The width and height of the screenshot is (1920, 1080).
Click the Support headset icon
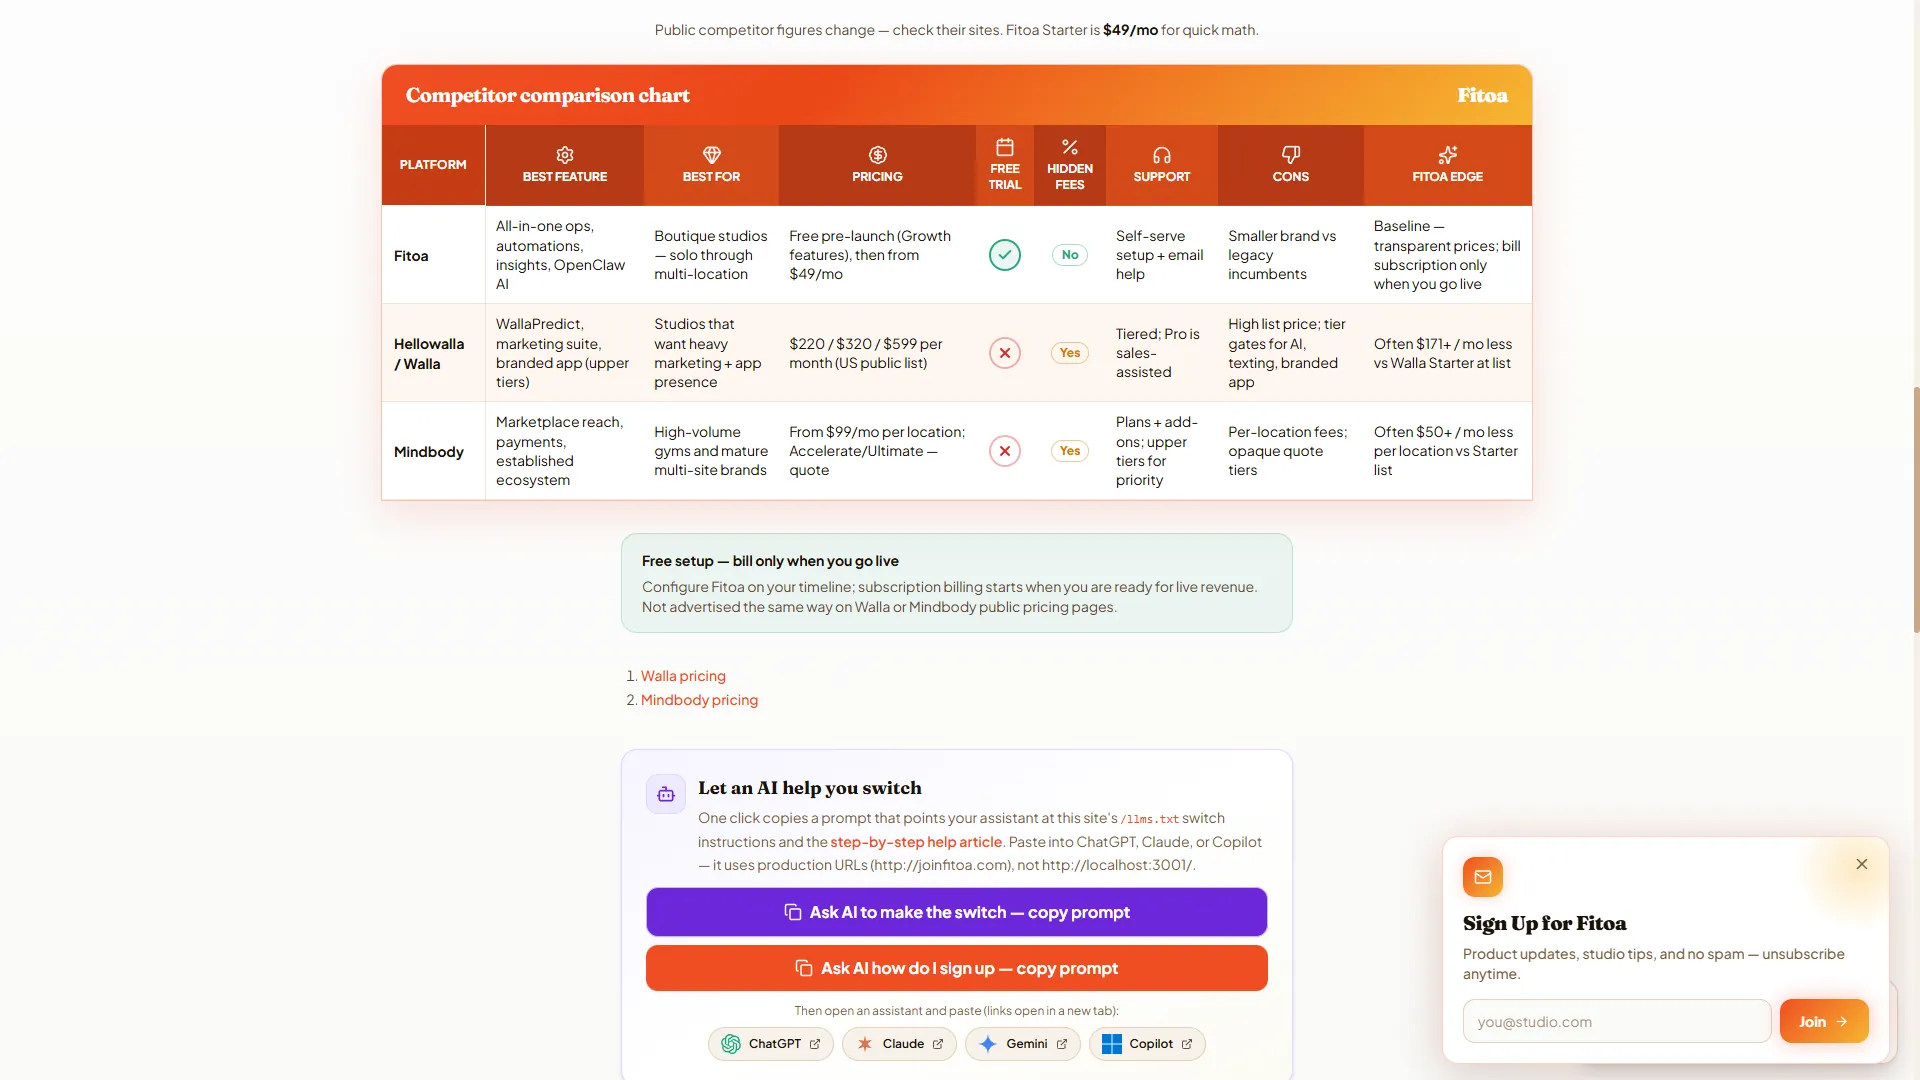coord(1162,155)
